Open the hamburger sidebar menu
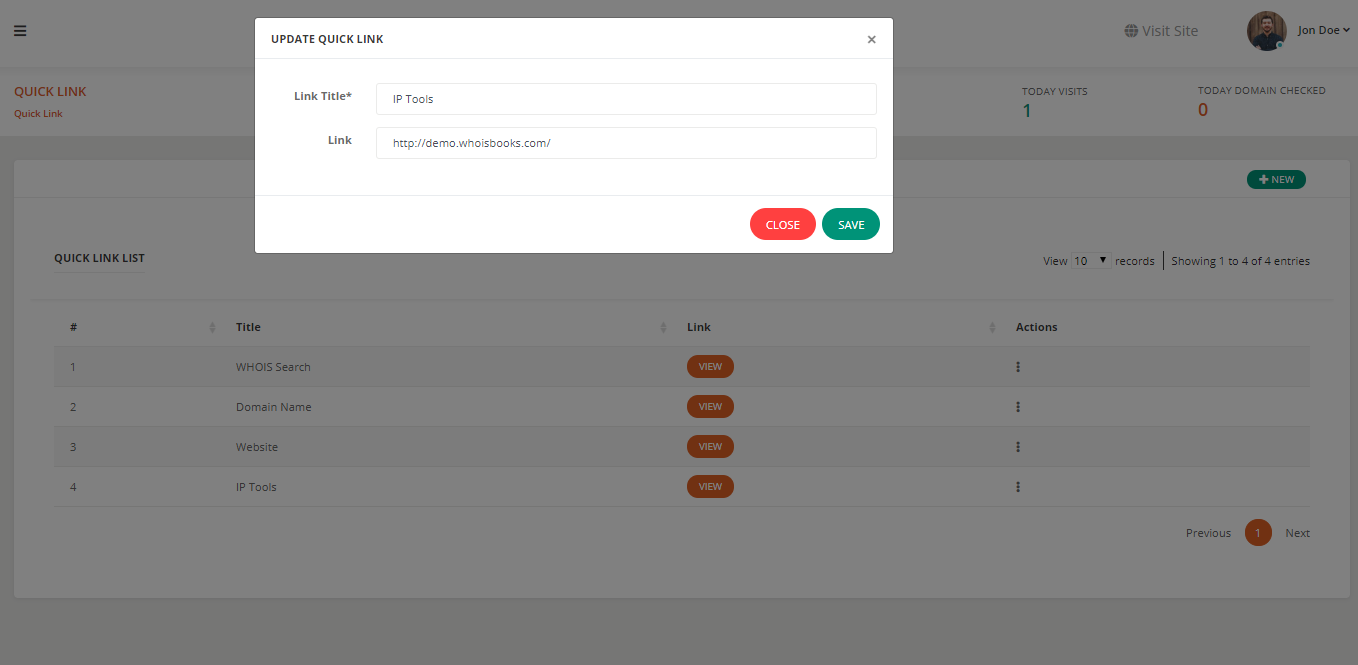 [20, 30]
